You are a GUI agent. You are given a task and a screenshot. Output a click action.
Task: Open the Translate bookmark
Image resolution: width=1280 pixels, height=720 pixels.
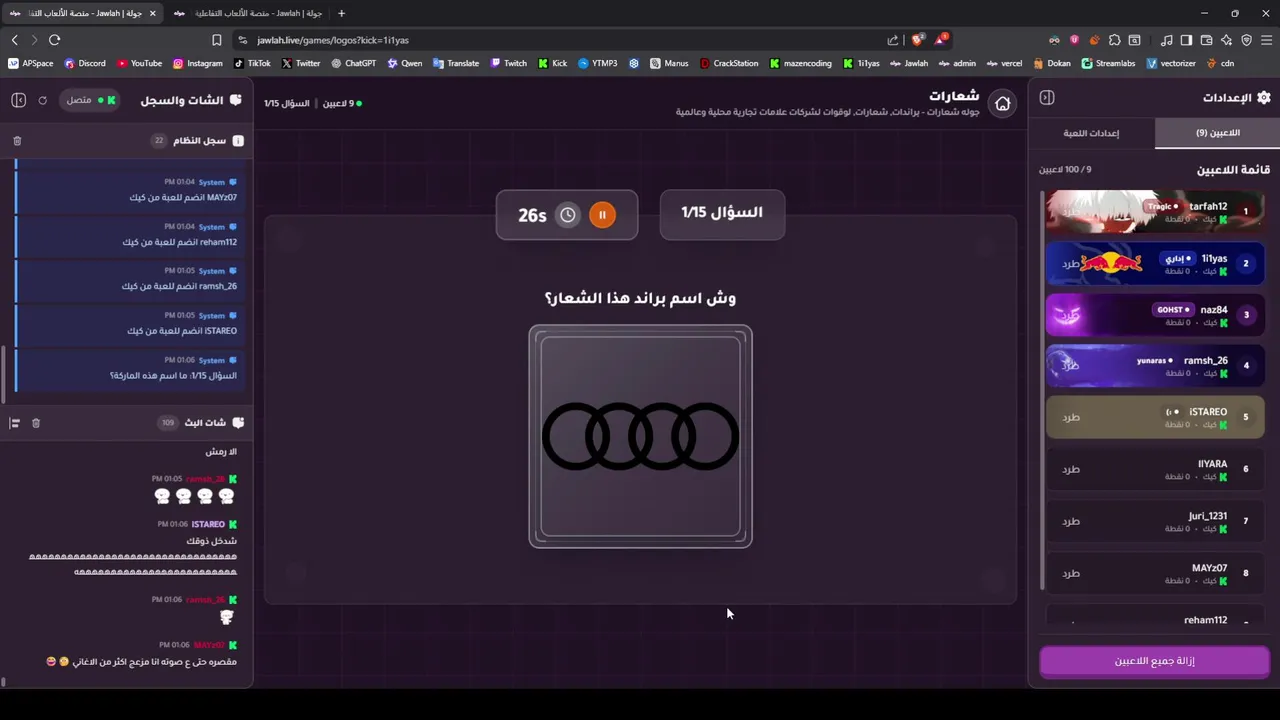coord(455,63)
